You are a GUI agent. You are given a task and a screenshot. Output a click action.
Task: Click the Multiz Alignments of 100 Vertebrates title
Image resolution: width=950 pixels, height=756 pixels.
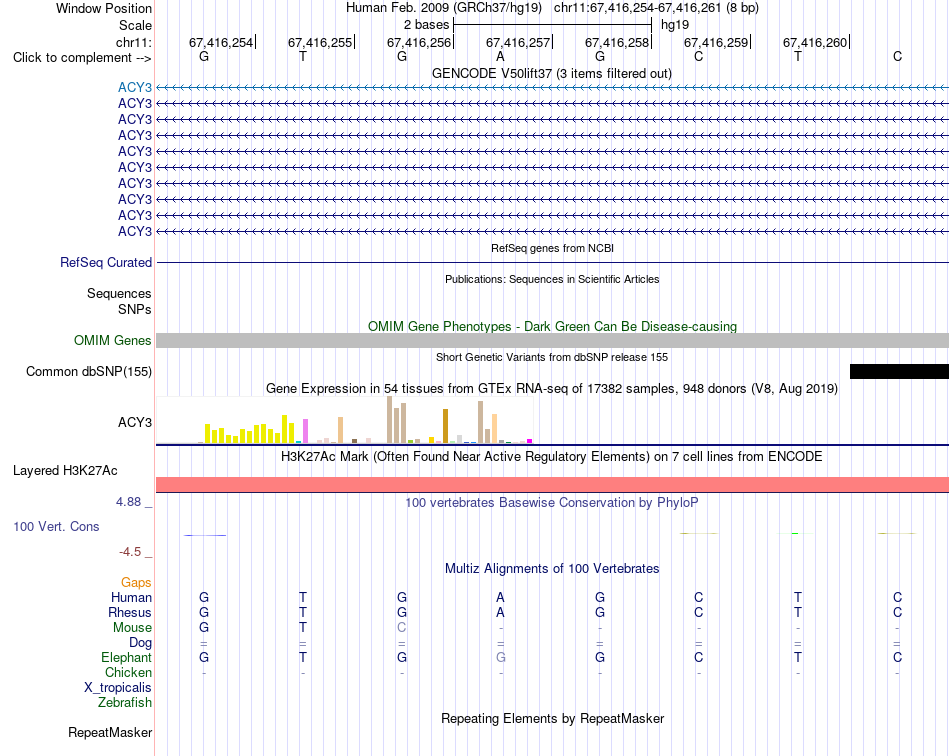tap(552, 569)
